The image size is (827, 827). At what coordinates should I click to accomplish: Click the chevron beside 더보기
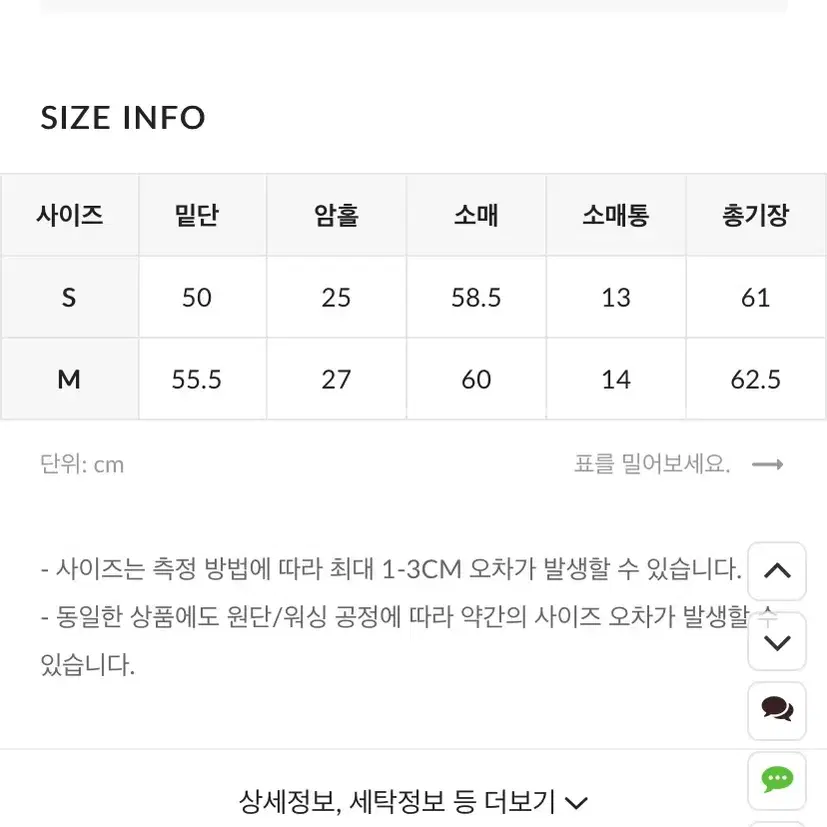pyautogui.click(x=576, y=803)
